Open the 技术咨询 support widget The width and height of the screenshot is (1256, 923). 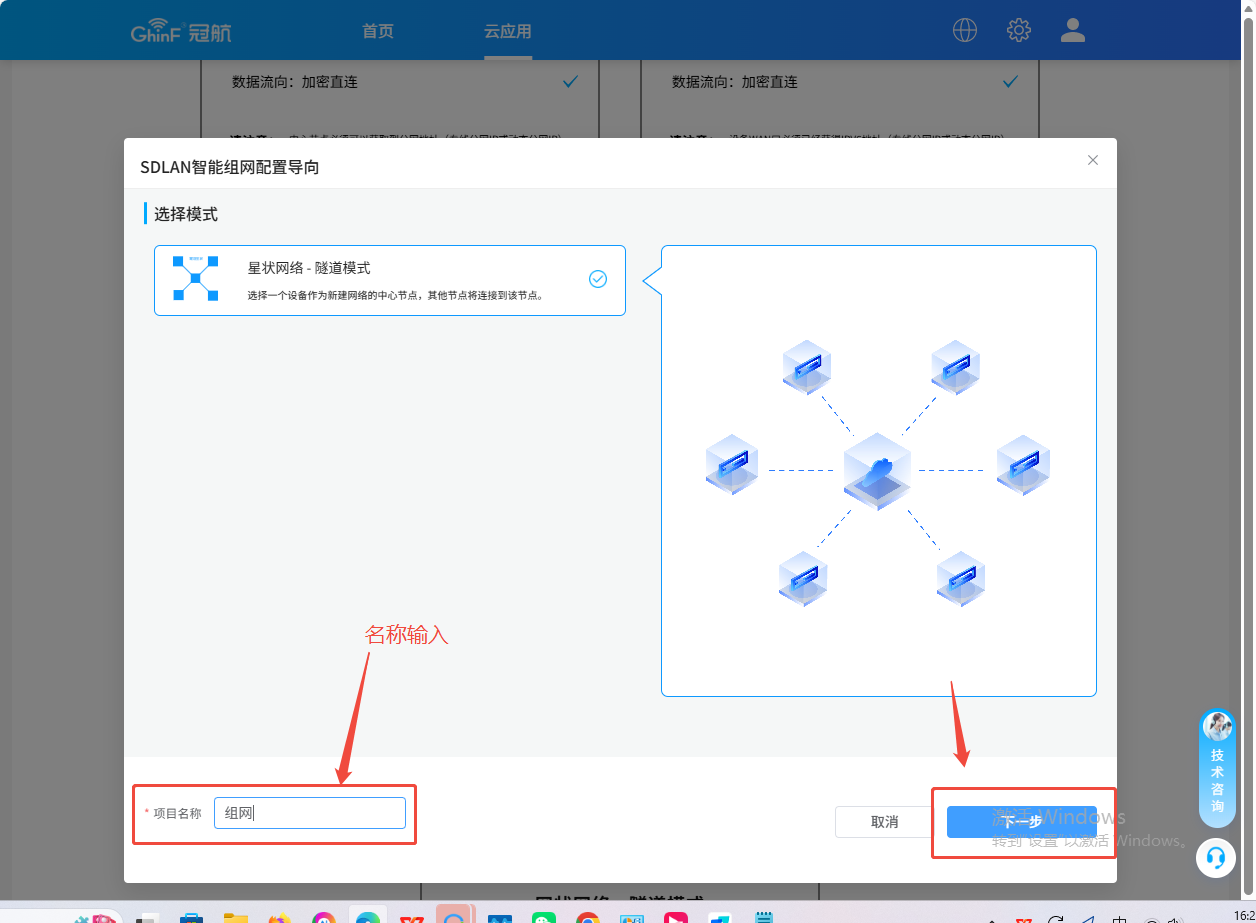pos(1217,768)
